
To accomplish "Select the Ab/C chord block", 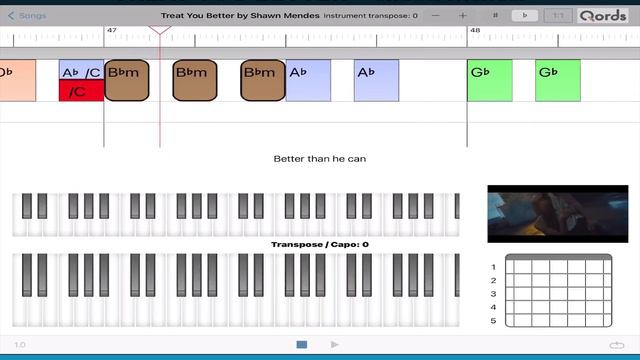I will (x=81, y=70).
